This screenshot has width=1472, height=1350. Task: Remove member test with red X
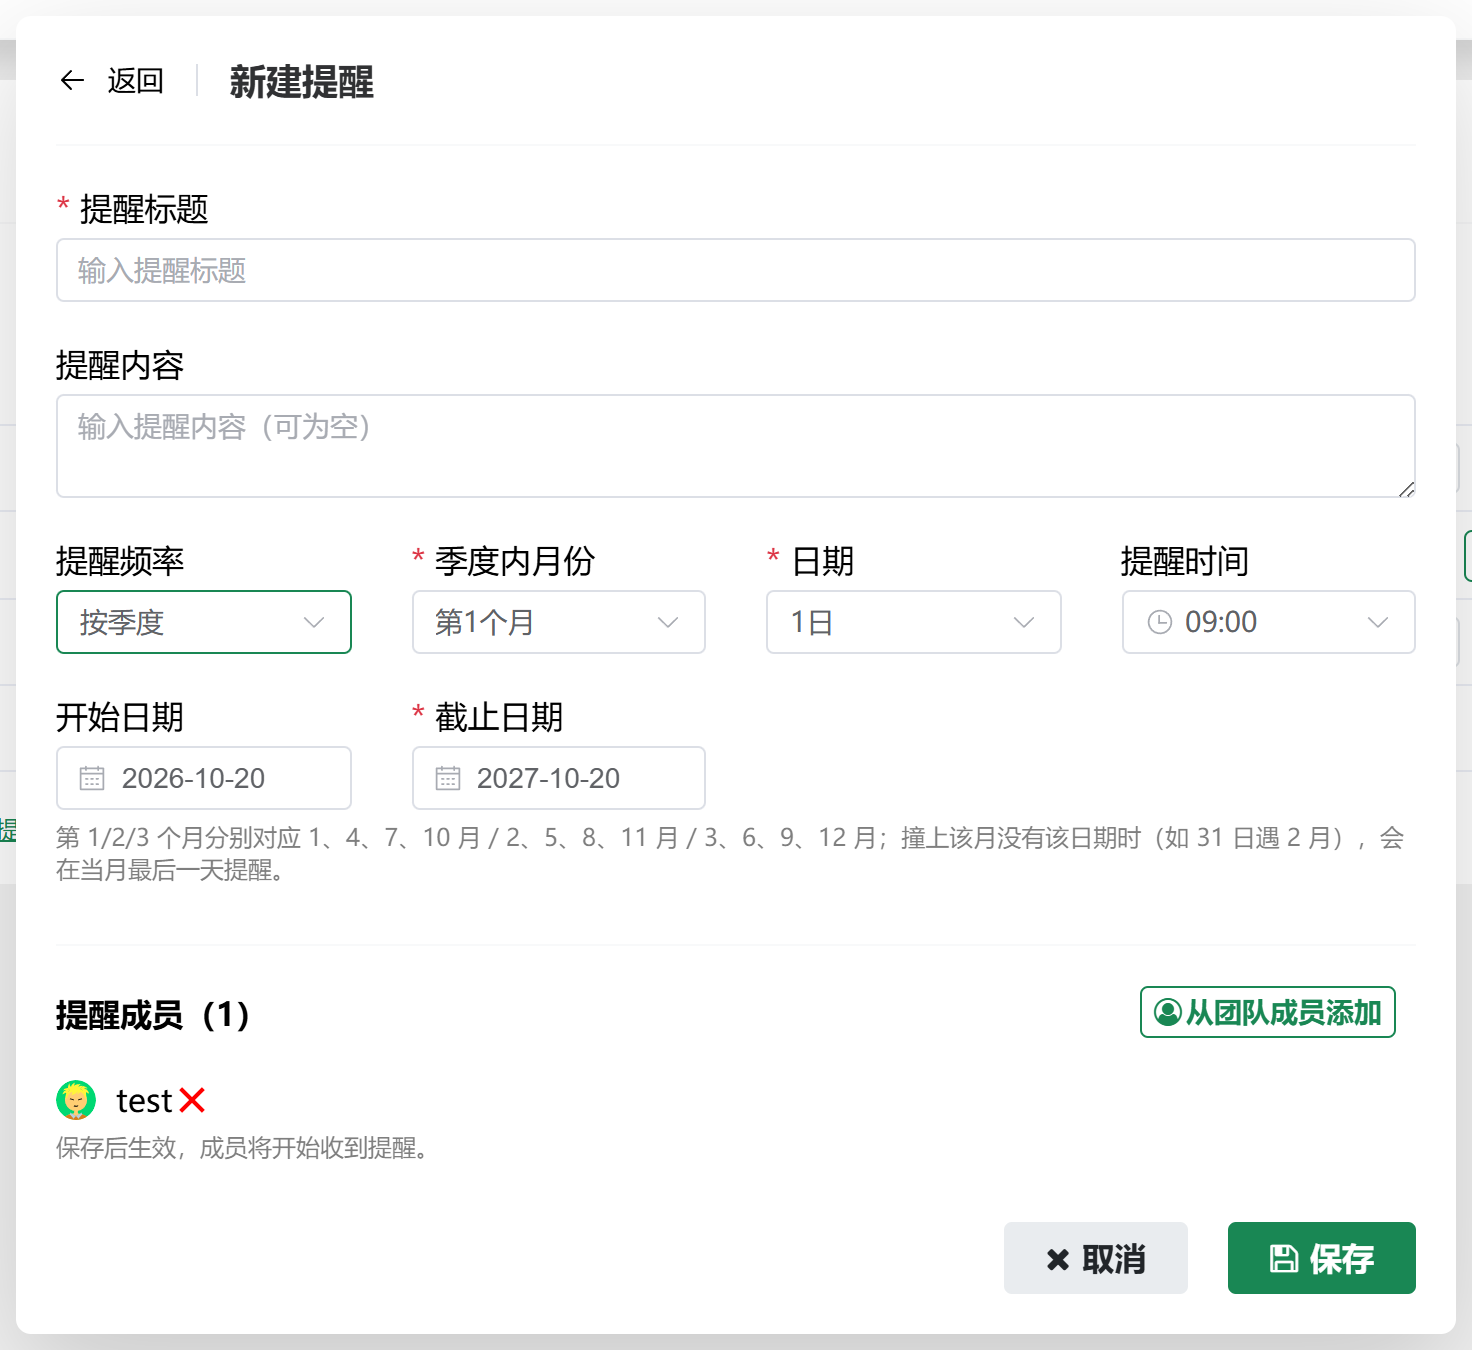pos(191,1100)
